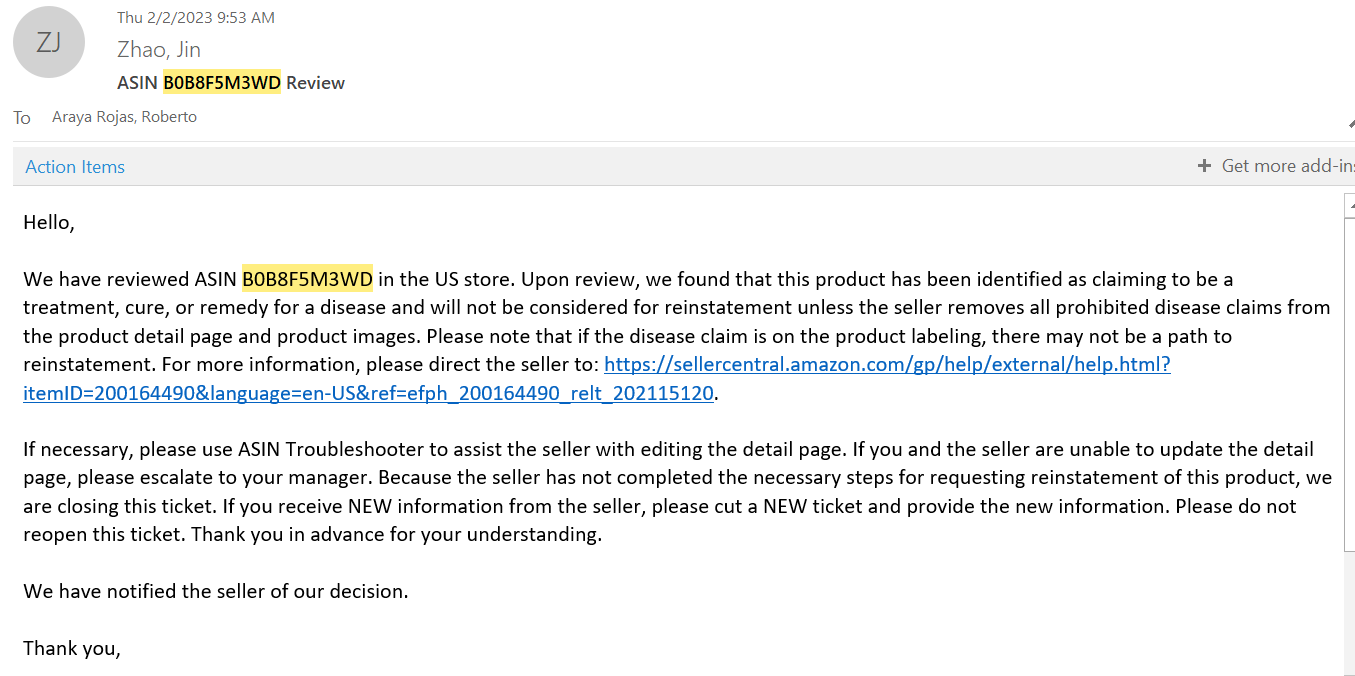Click the word "Review" in the subject
1355x676 pixels.
pyautogui.click(x=315, y=83)
